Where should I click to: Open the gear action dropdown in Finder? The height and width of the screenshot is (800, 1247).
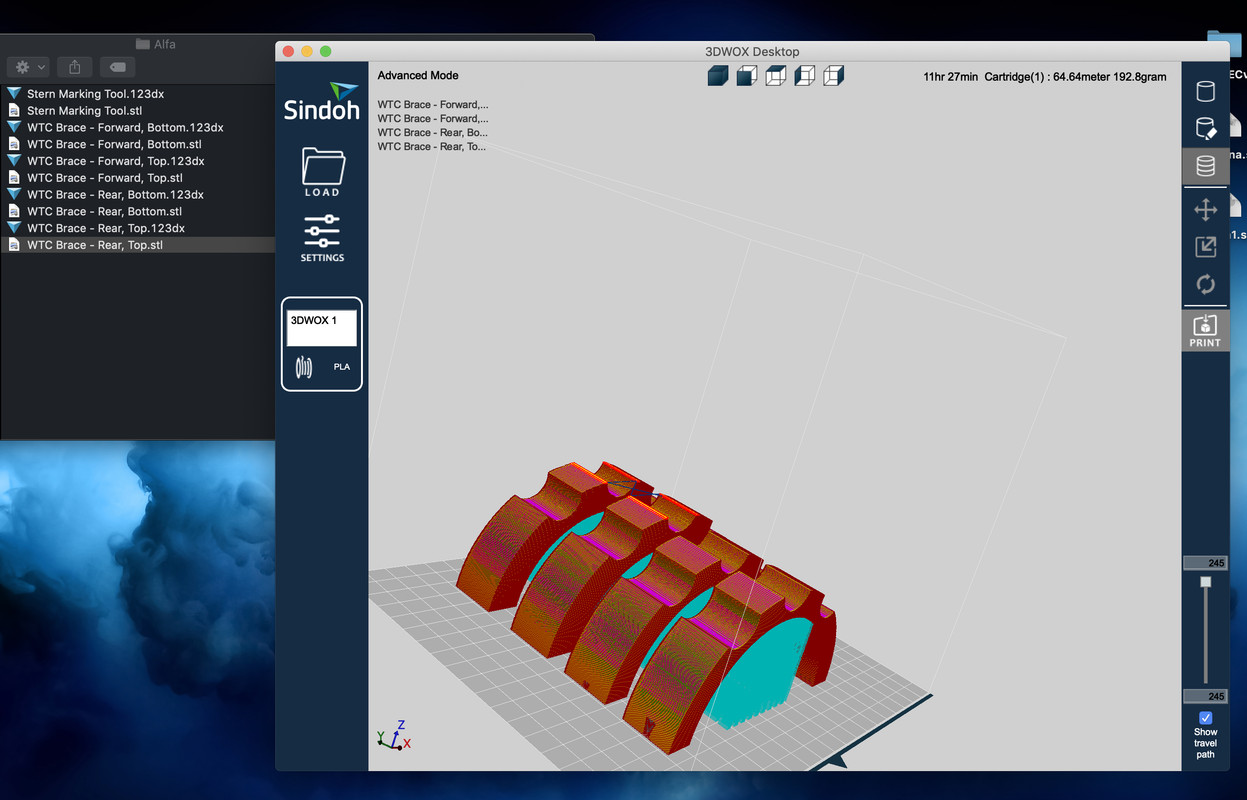[28, 67]
